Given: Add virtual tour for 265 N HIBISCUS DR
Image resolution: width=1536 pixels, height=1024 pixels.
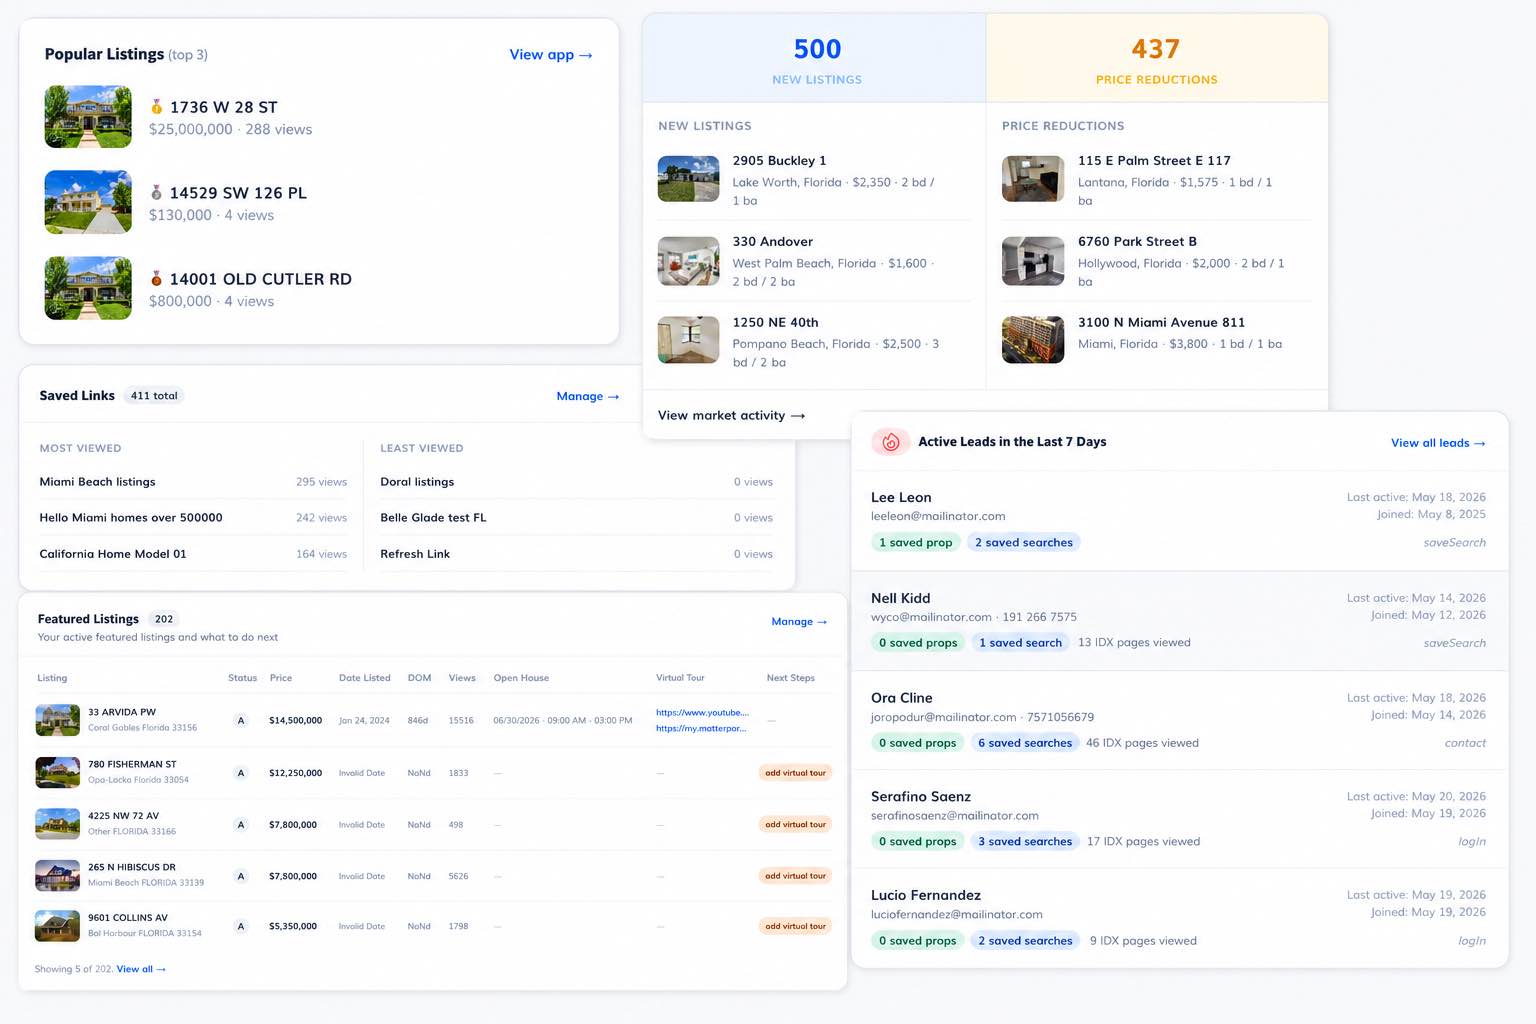Looking at the screenshot, I should pyautogui.click(x=795, y=876).
